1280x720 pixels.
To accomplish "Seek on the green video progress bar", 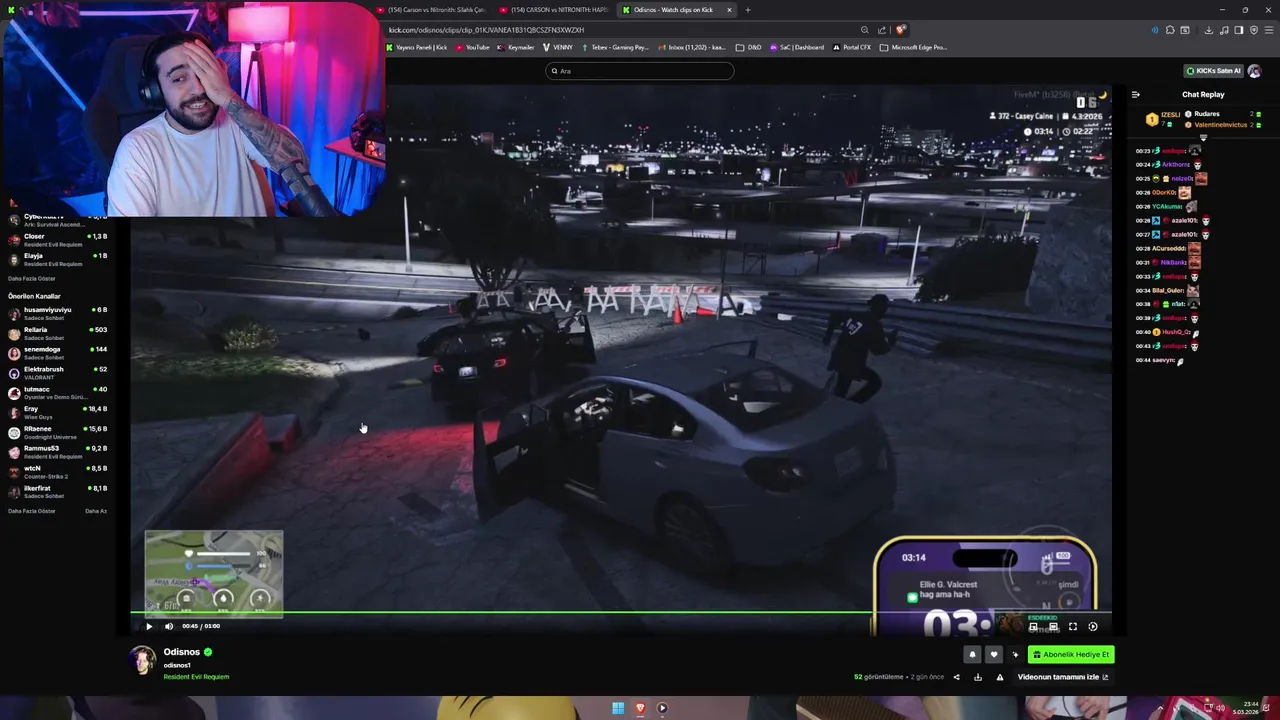I will pyautogui.click(x=620, y=612).
